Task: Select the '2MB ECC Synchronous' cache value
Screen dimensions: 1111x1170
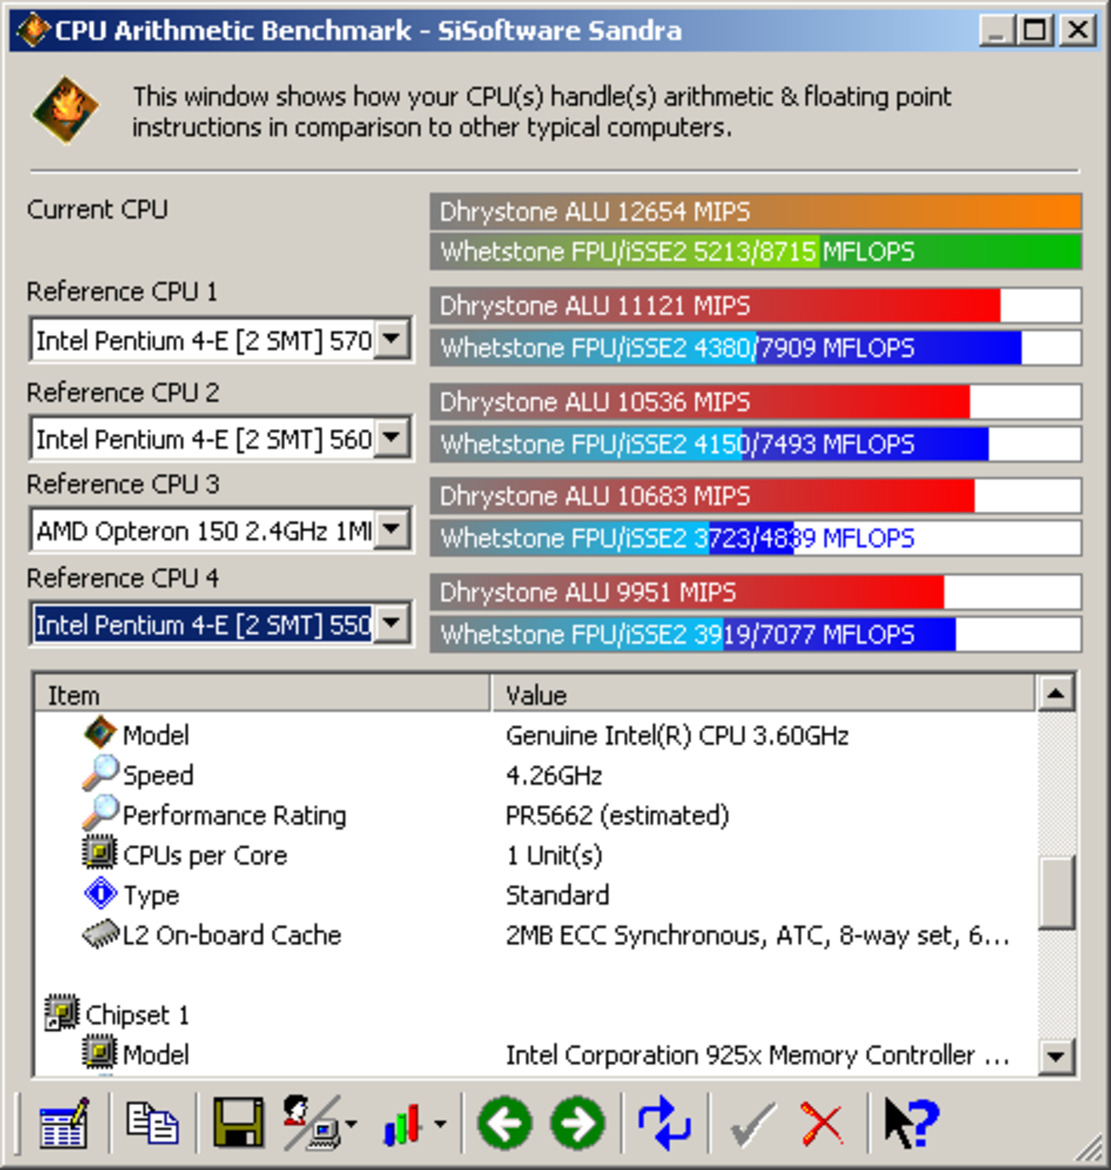Action: pos(757,935)
